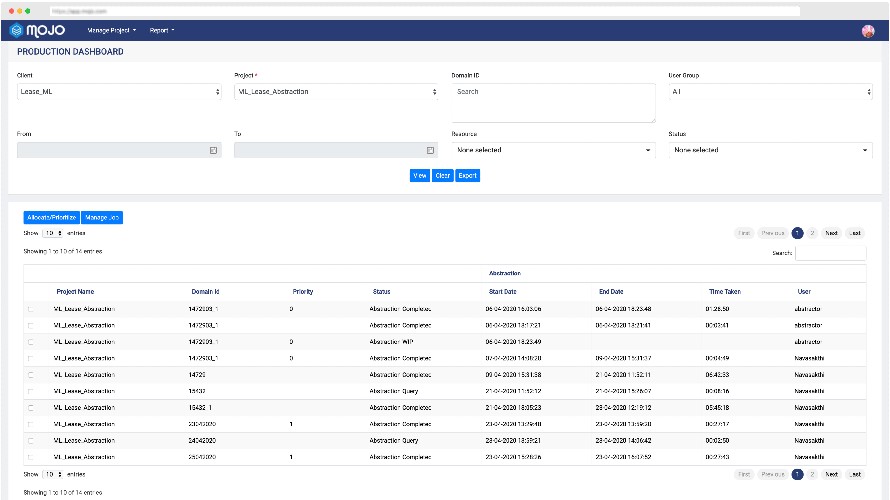Image resolution: width=890 pixels, height=500 pixels.
Task: Expand the User Group dropdown
Action: pyautogui.click(x=769, y=92)
